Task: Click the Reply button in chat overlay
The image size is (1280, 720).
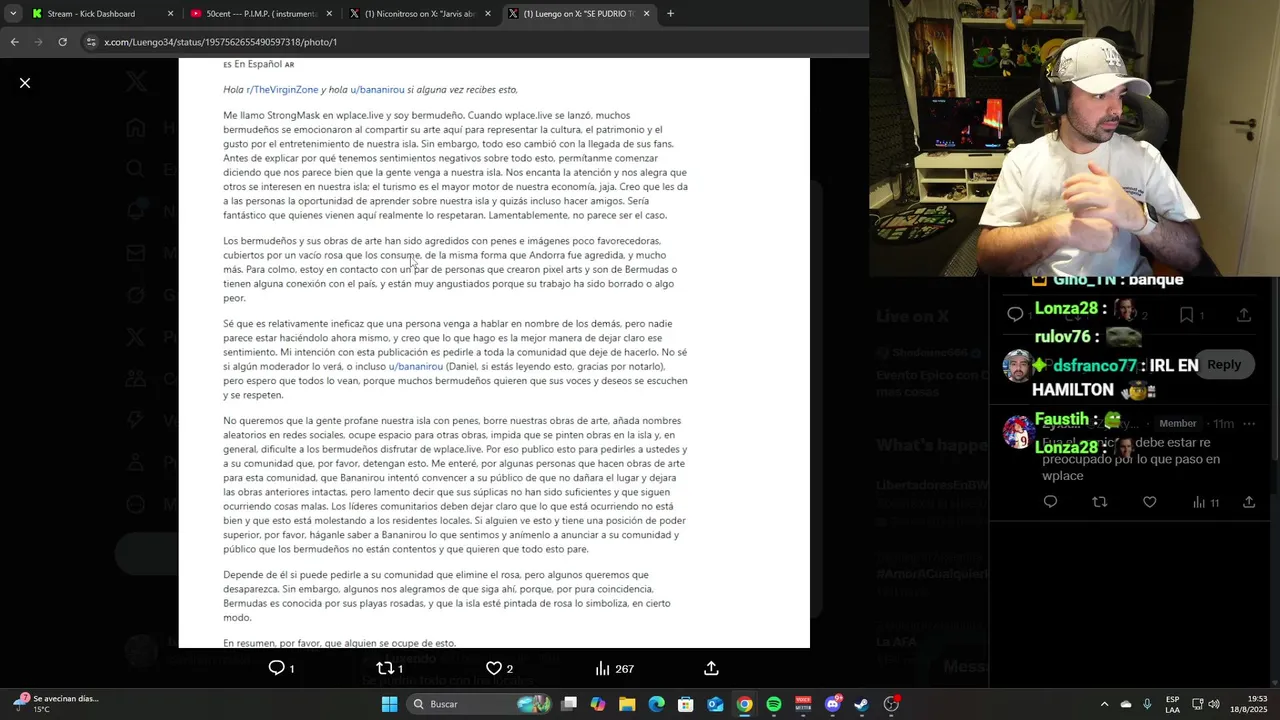Action: tap(1223, 365)
